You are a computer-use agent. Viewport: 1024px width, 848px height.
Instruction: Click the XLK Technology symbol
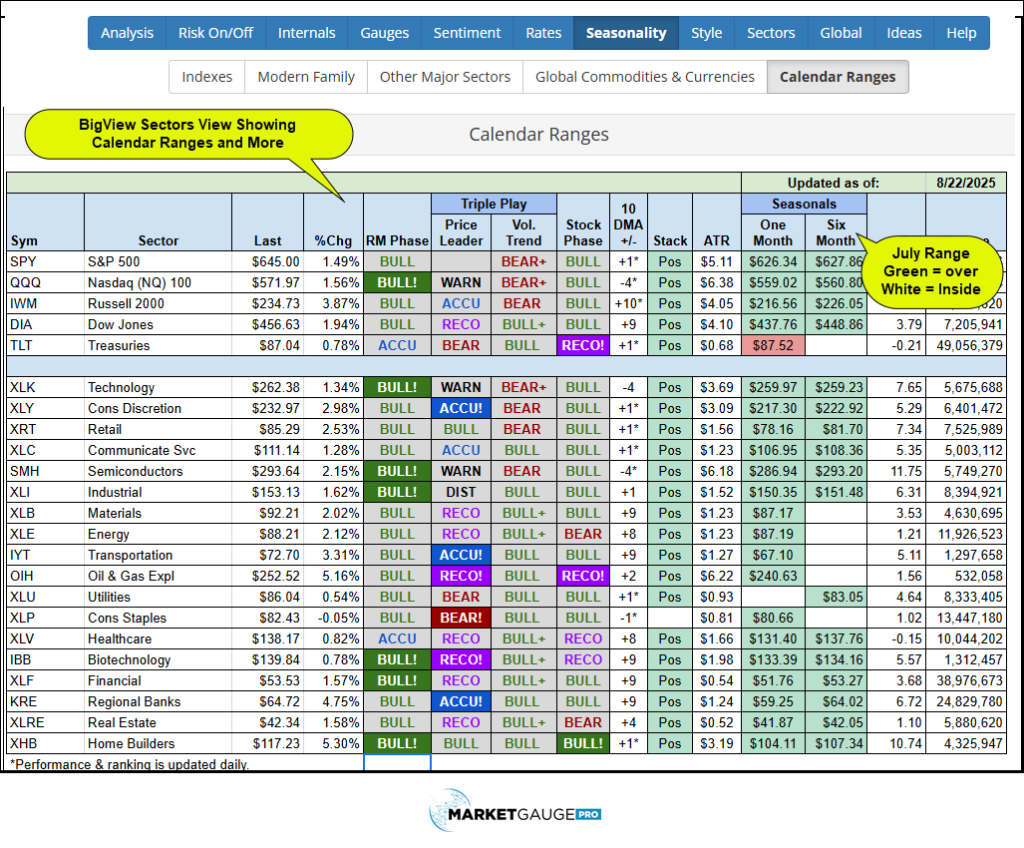coord(24,388)
